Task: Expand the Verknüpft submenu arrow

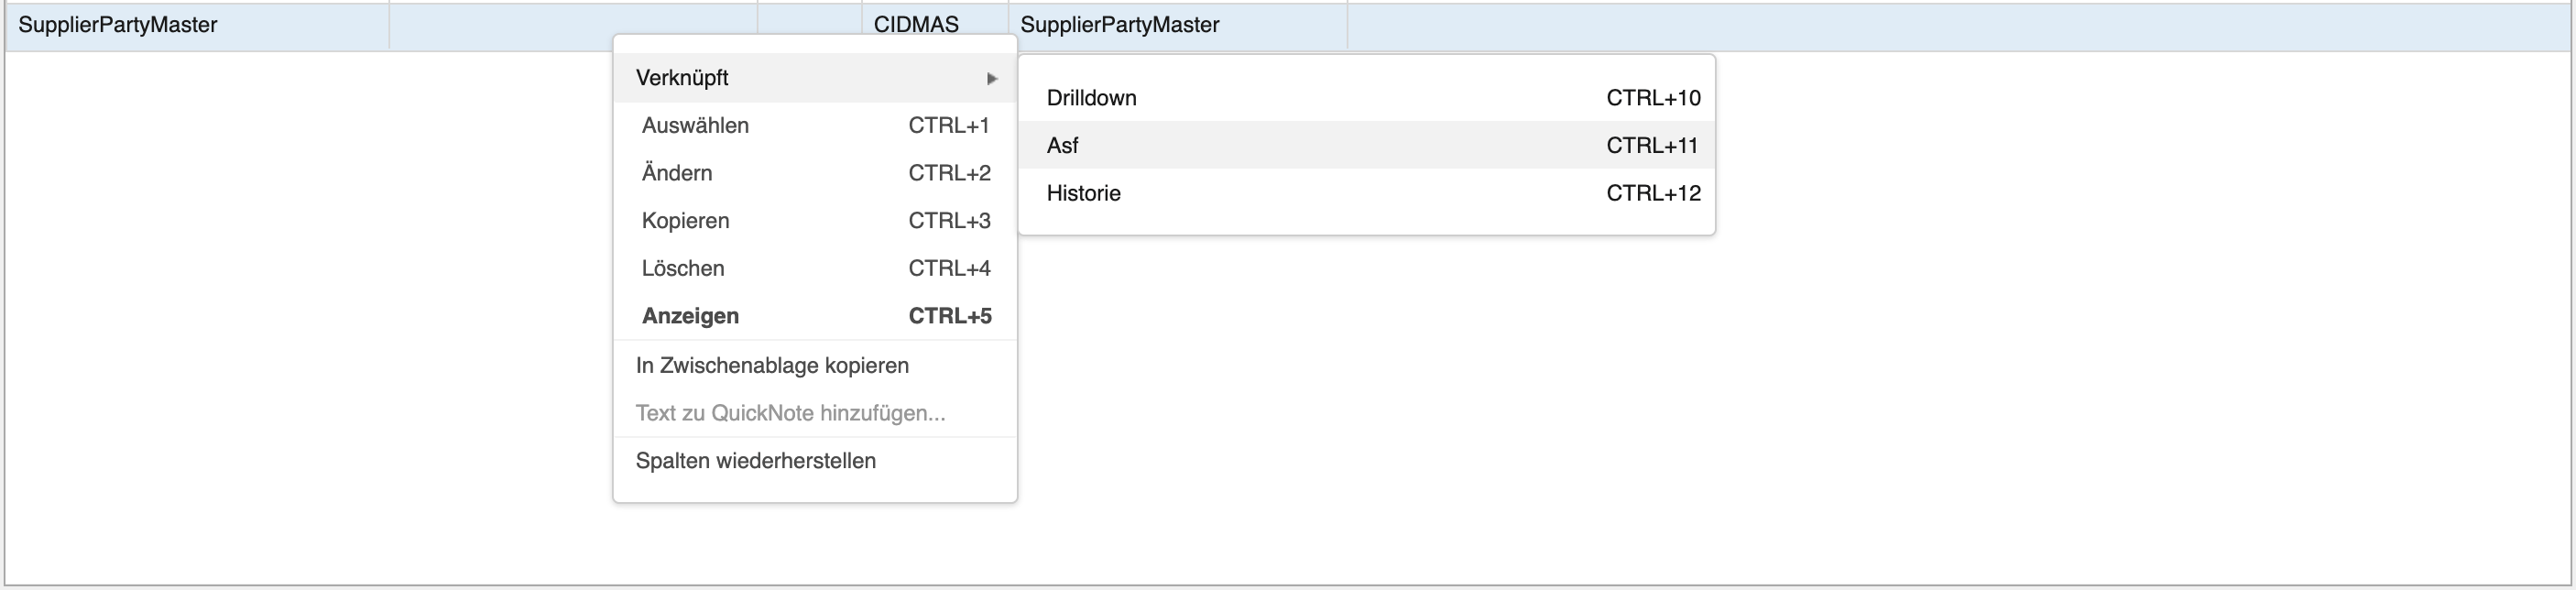Action: click(991, 78)
